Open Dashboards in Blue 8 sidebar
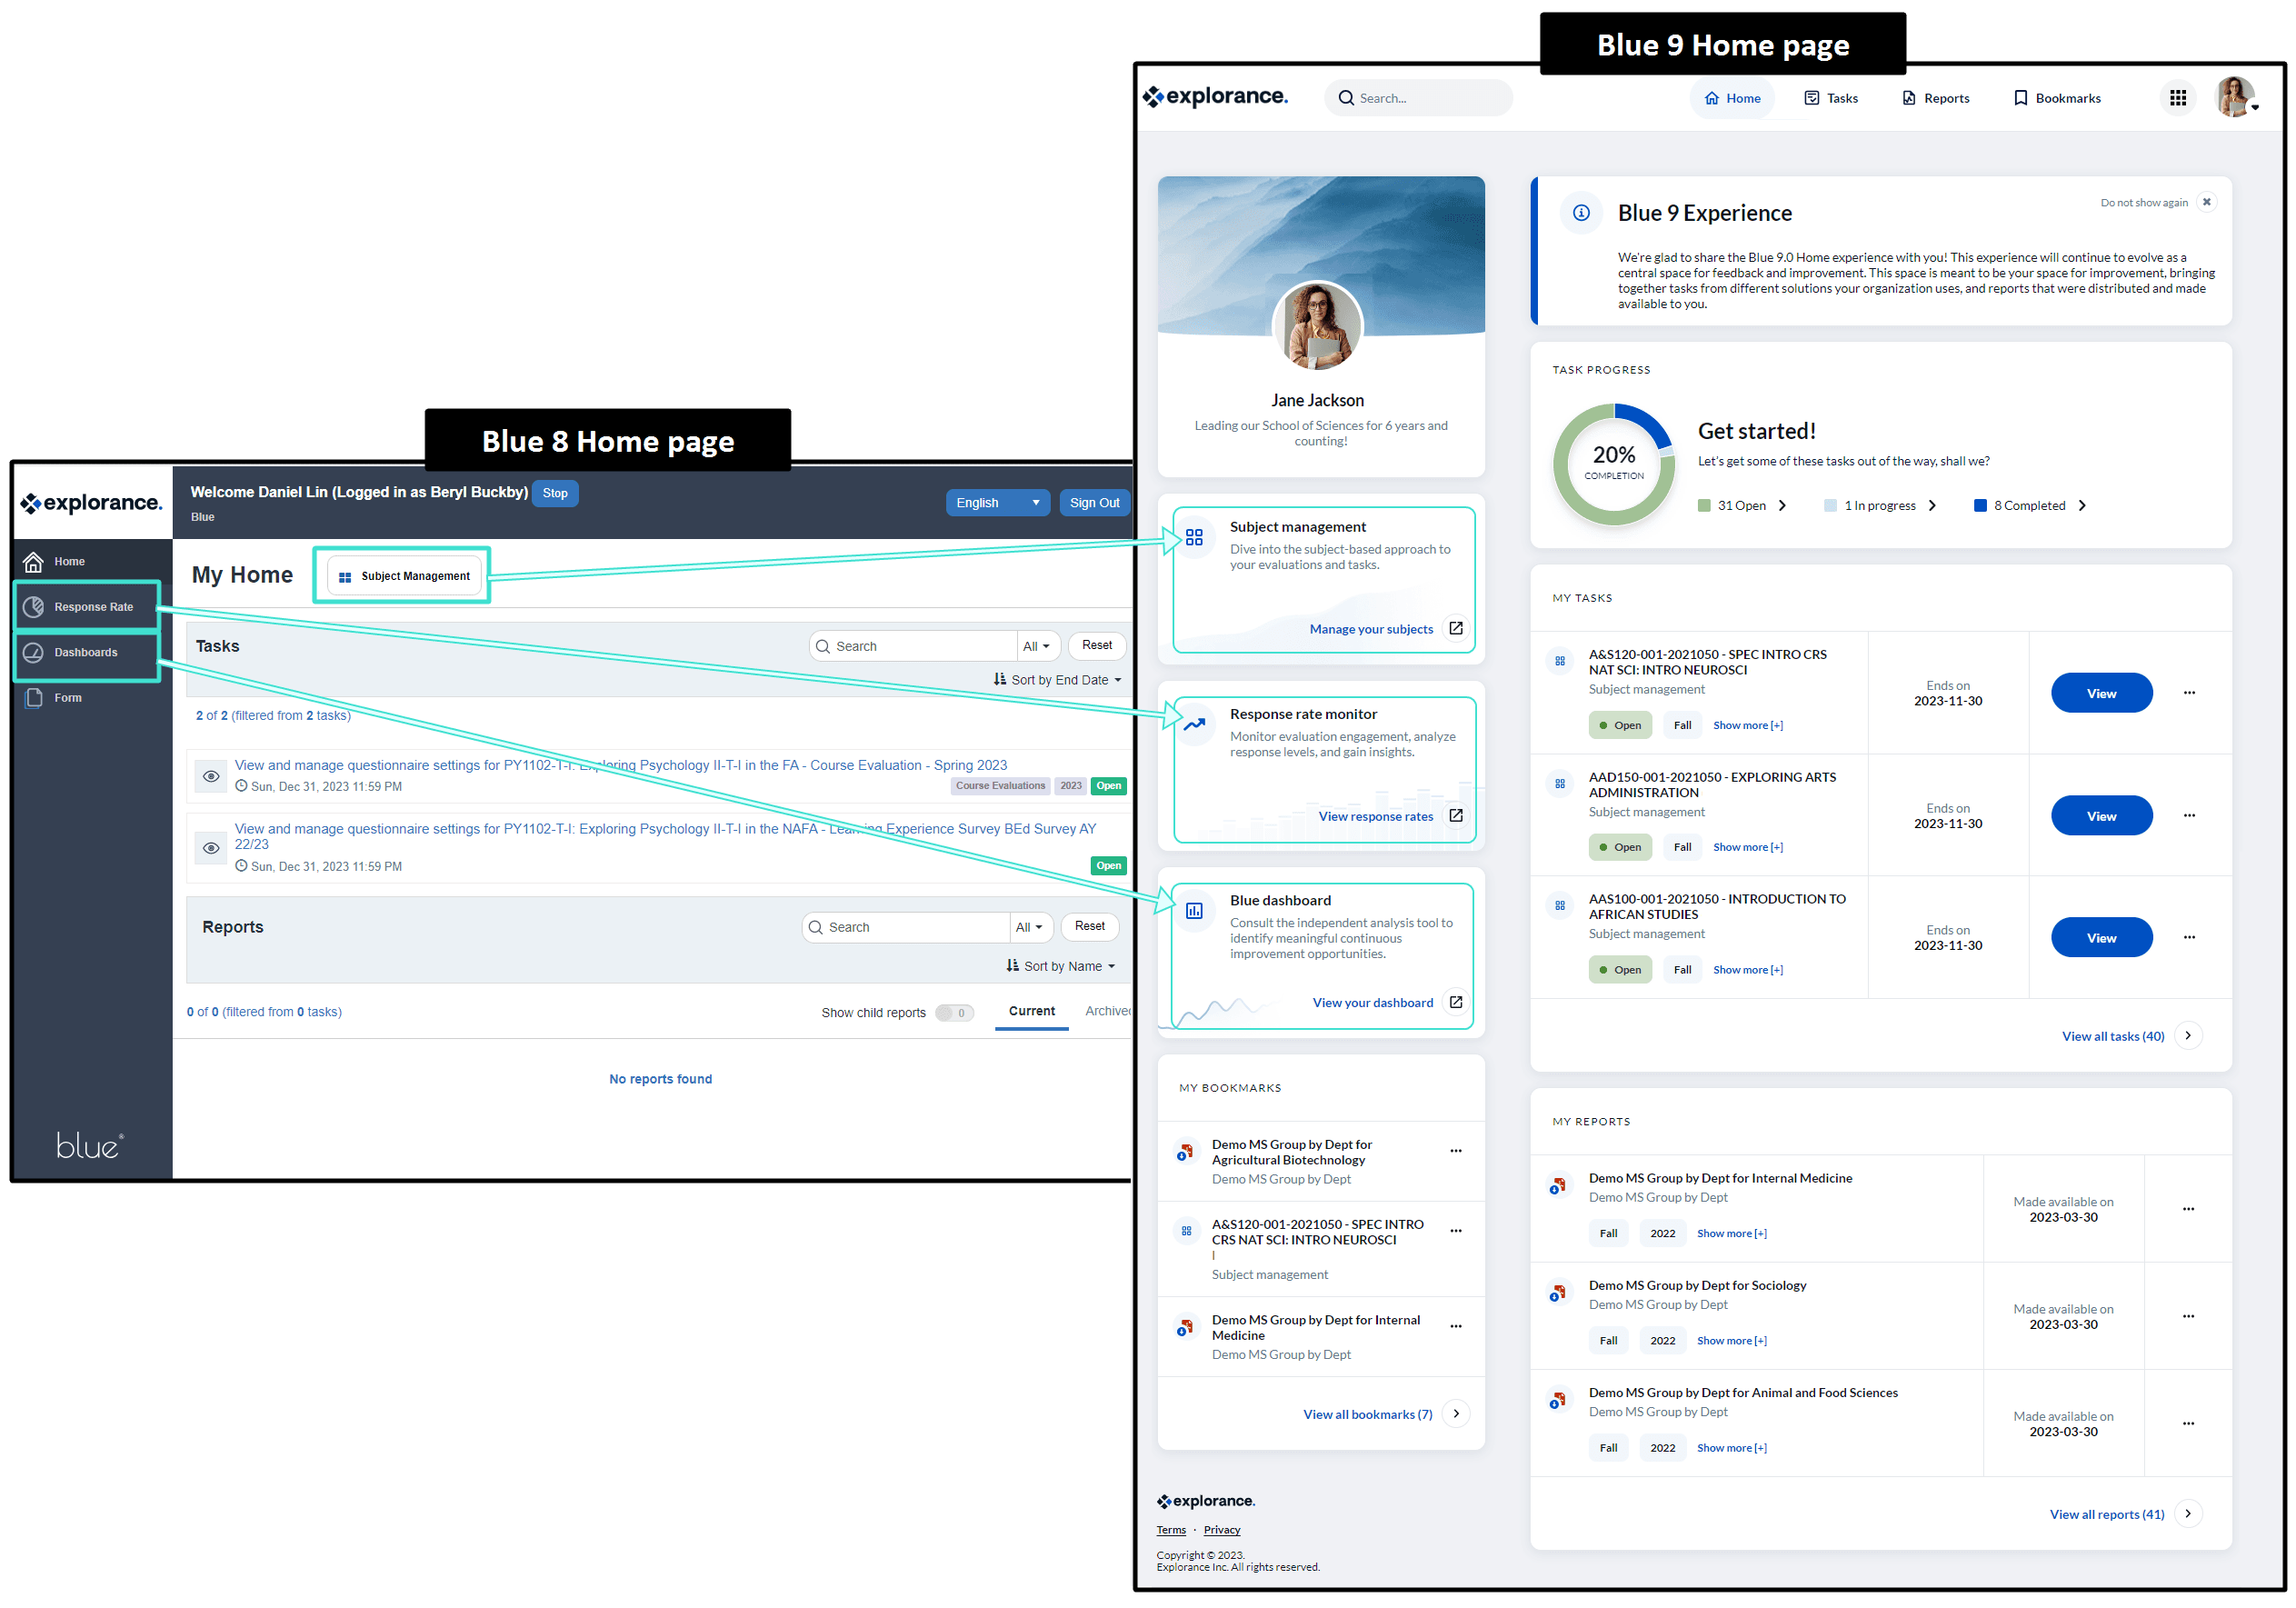Image resolution: width=2296 pixels, height=1608 pixels. click(x=87, y=652)
